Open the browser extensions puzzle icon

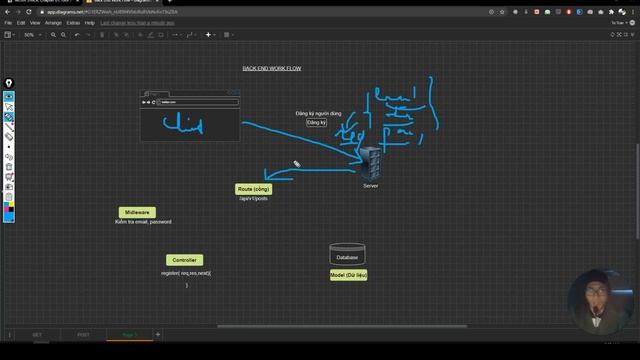coord(611,12)
